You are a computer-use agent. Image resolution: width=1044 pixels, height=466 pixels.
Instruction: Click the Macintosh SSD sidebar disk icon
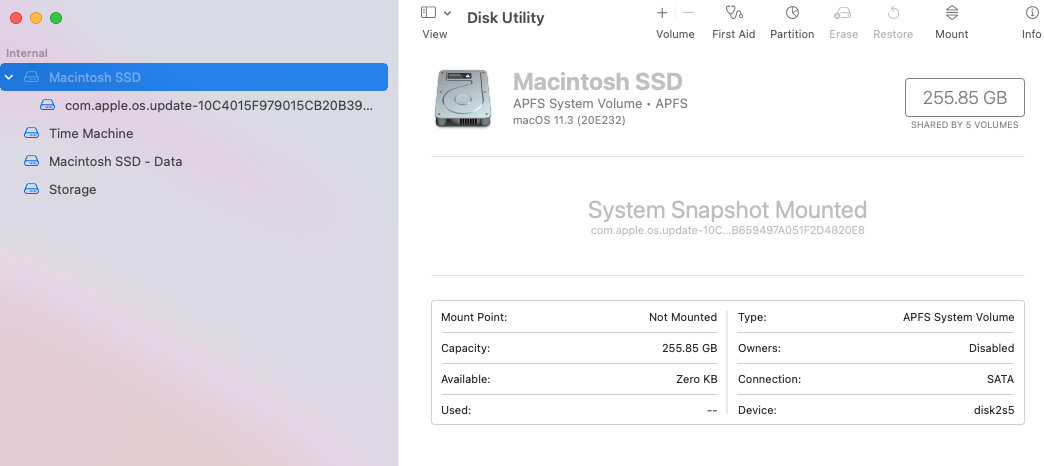tap(31, 77)
